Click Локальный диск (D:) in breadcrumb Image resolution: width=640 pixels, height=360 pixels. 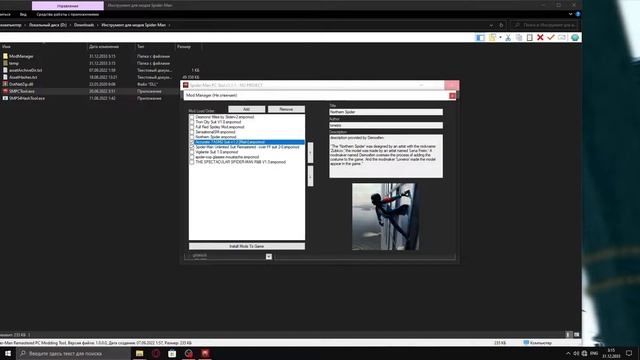pos(48,25)
